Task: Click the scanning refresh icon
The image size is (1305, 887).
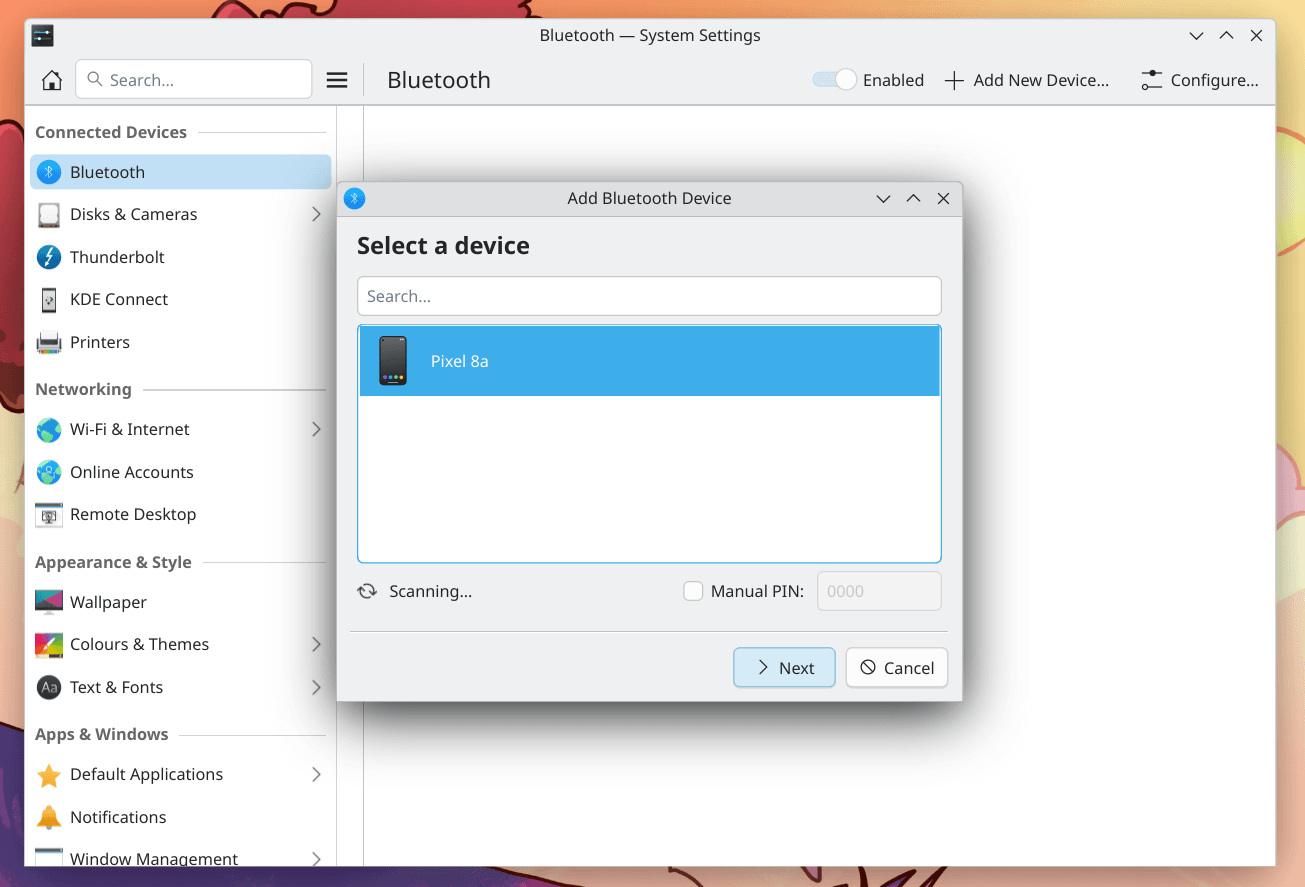Action: coord(367,591)
